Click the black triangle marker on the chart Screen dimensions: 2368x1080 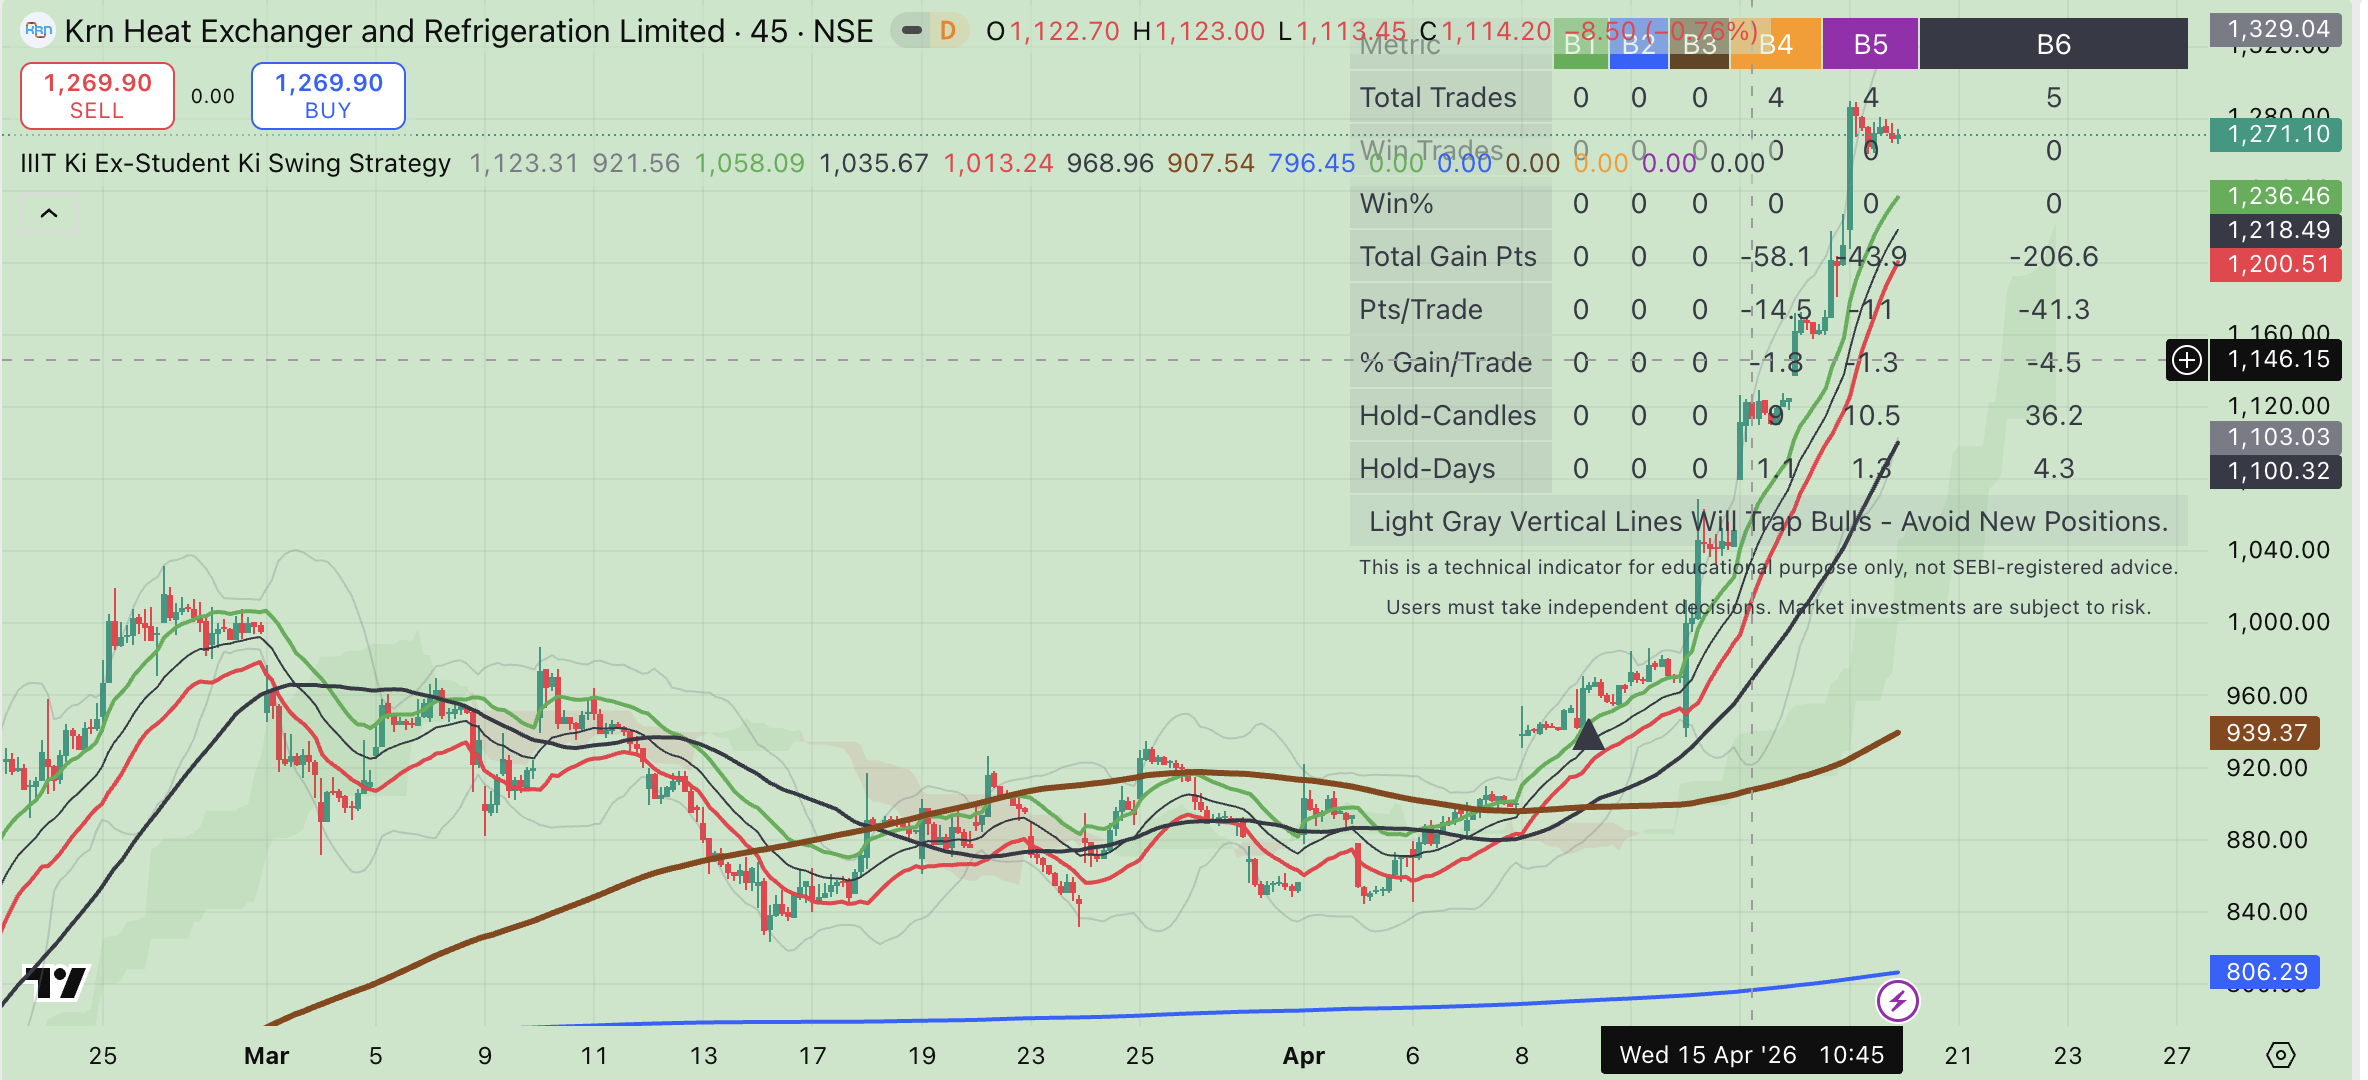(1588, 736)
